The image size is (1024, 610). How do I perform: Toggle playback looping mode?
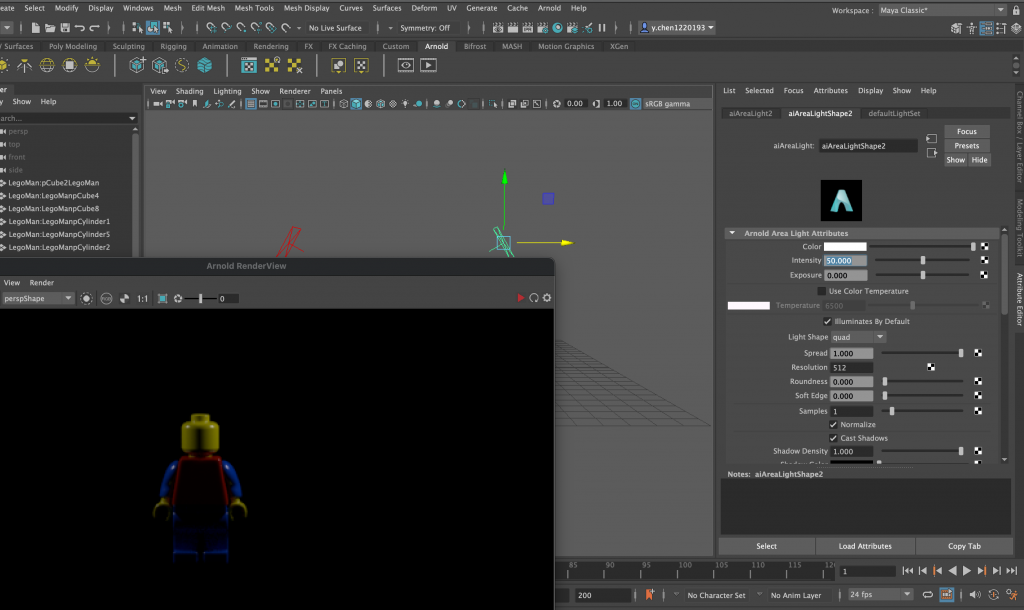pyautogui.click(x=927, y=594)
